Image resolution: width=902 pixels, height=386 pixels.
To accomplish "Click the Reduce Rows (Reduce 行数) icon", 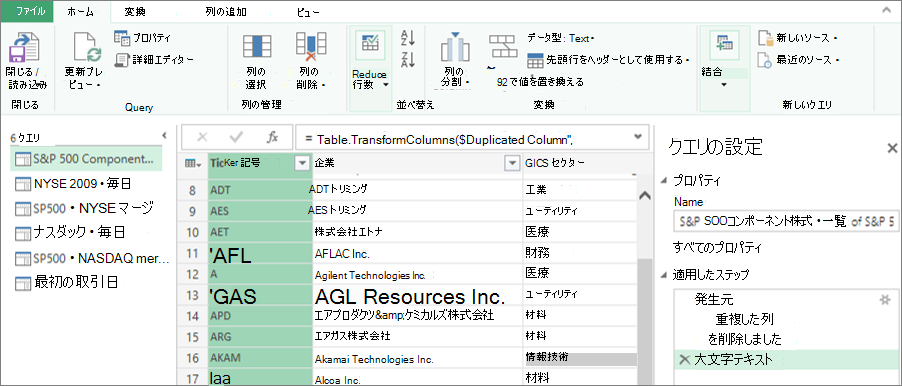I will click(x=370, y=45).
